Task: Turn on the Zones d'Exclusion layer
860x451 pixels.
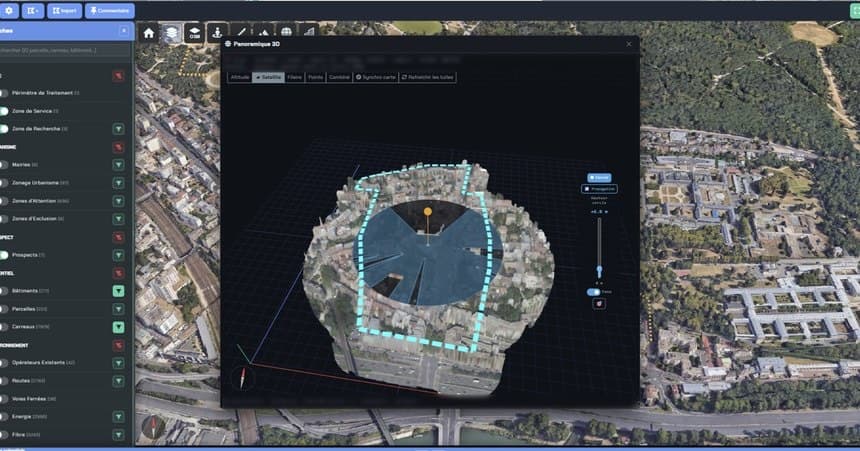Action: [x=3, y=219]
